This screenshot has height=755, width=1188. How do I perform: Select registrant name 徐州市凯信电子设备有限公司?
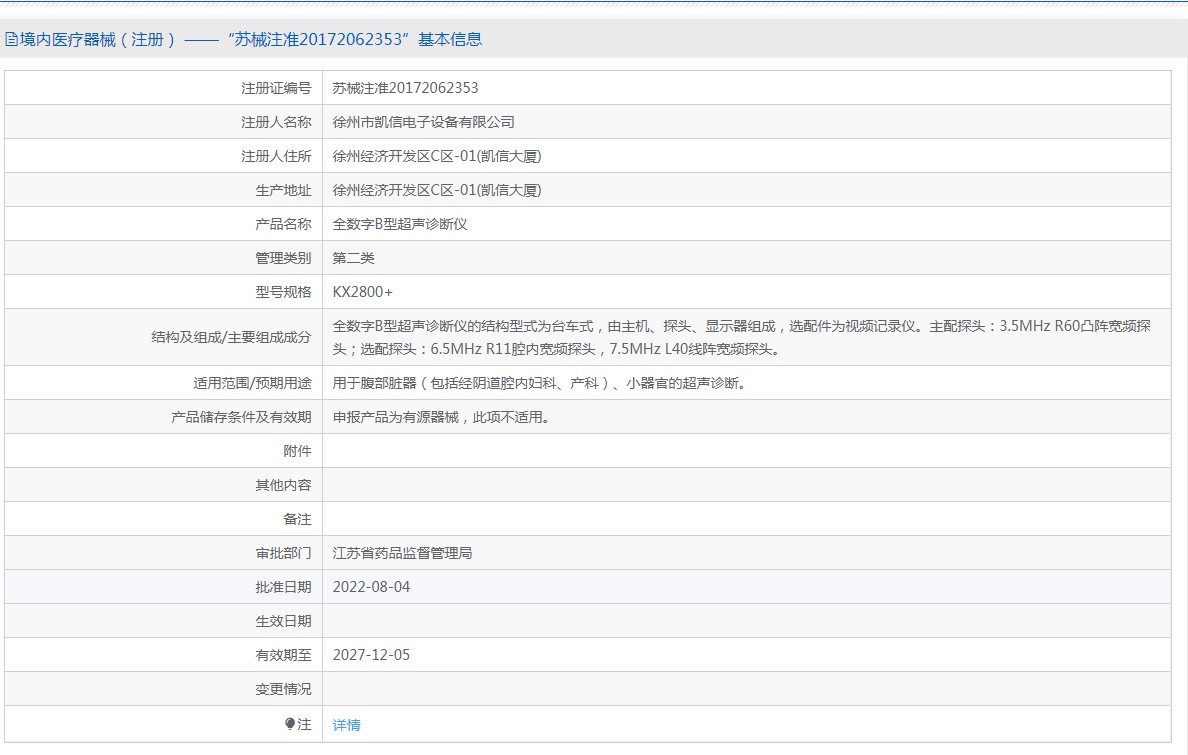pyautogui.click(x=423, y=122)
